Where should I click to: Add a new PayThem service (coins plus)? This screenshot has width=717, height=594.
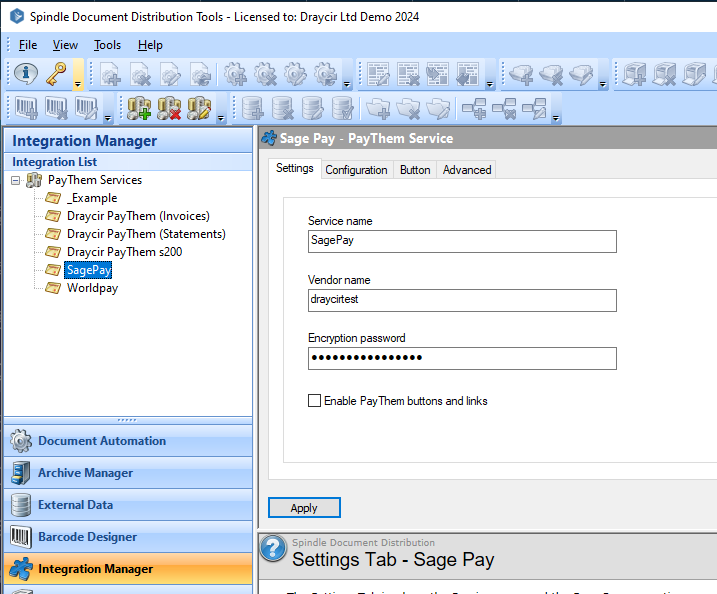coord(139,108)
